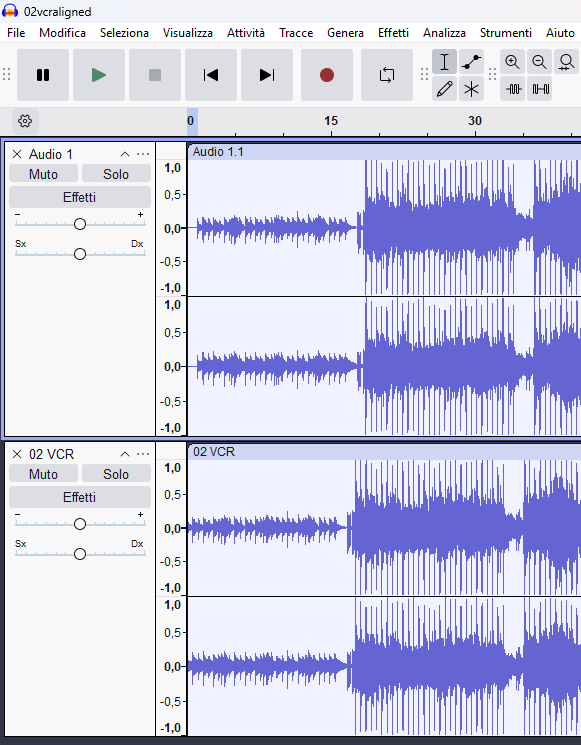This screenshot has height=745, width=581.
Task: Select the Multi-tool asterisk icon
Action: tap(471, 89)
